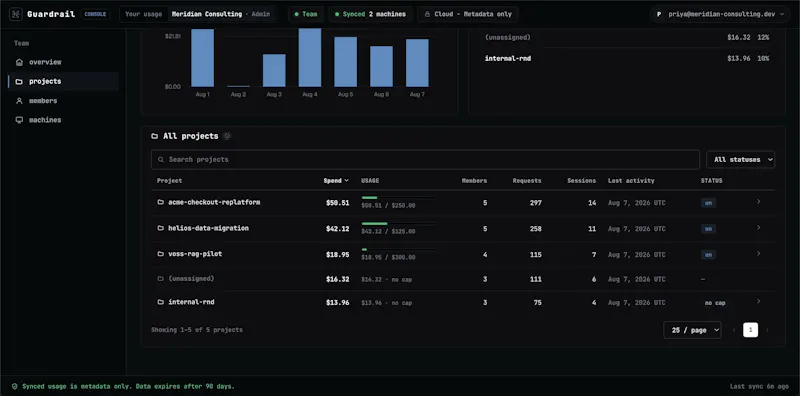Screen dimensions: 800x396
Task: Click the Last activity column header
Action: [x=631, y=181]
